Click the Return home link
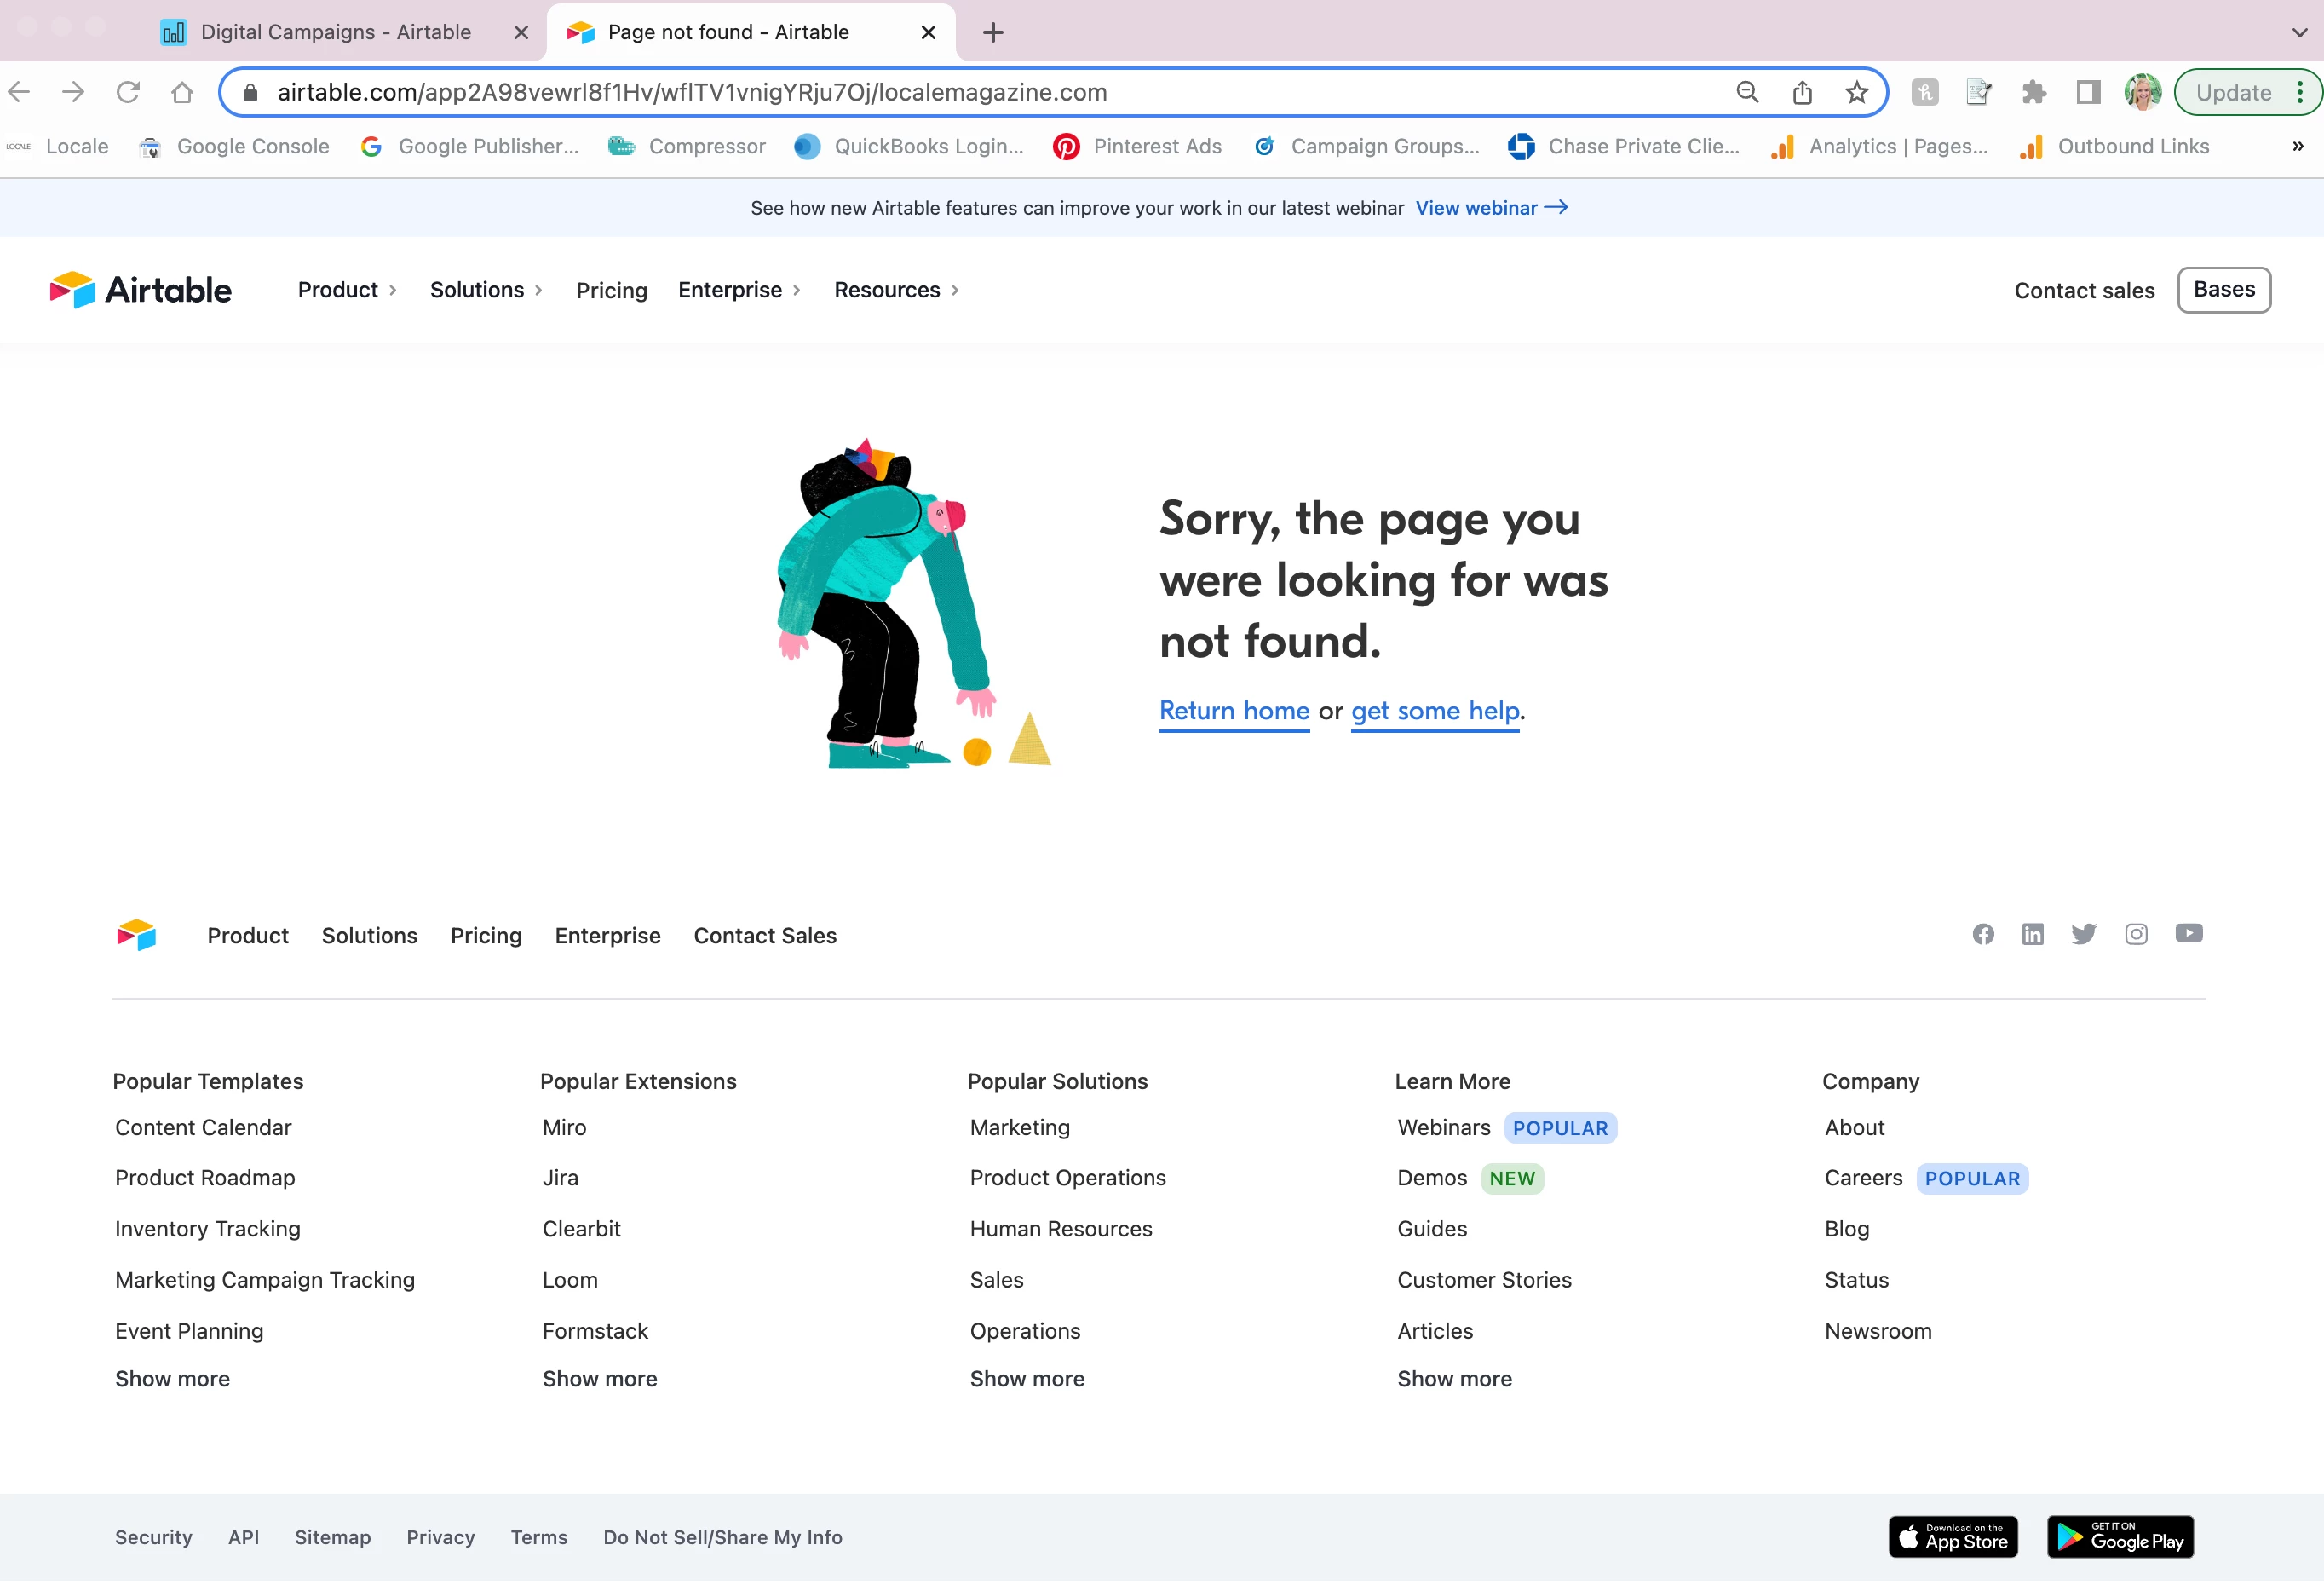 [1234, 711]
